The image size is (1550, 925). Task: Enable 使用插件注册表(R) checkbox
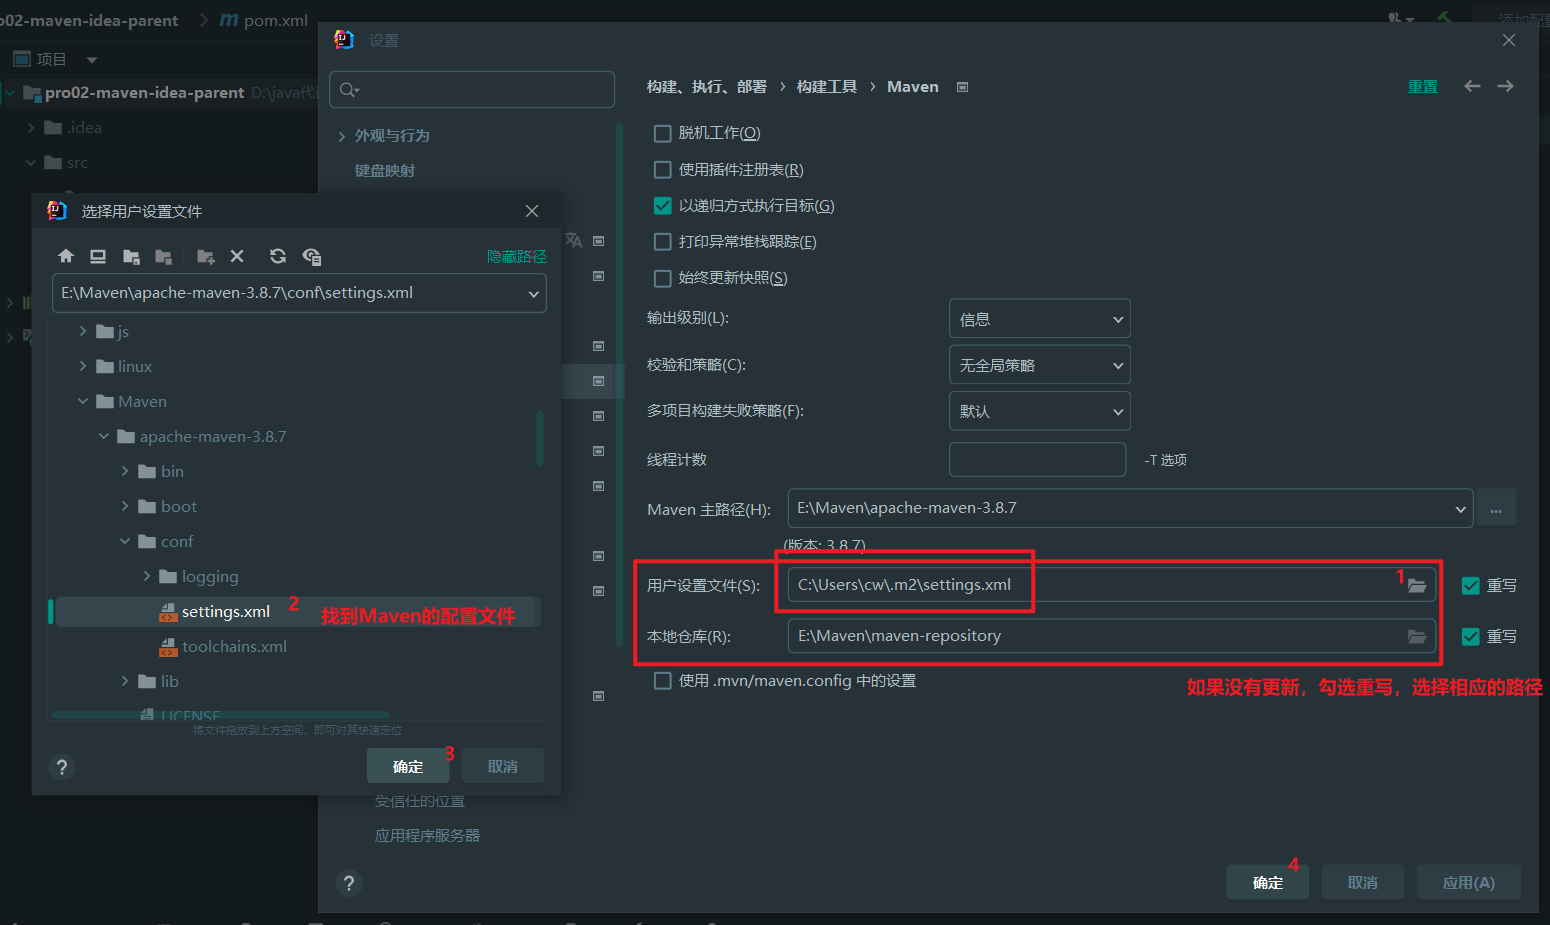662,170
